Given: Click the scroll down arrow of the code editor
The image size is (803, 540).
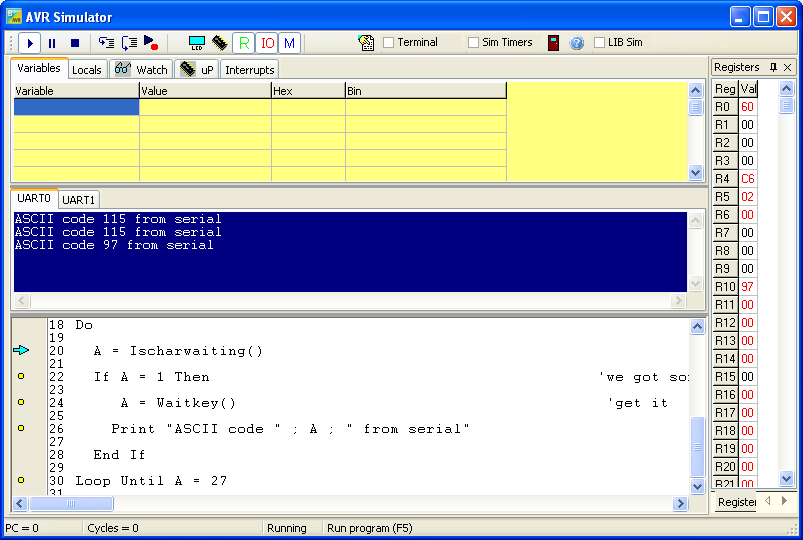Looking at the screenshot, I should pyautogui.click(x=698, y=486).
